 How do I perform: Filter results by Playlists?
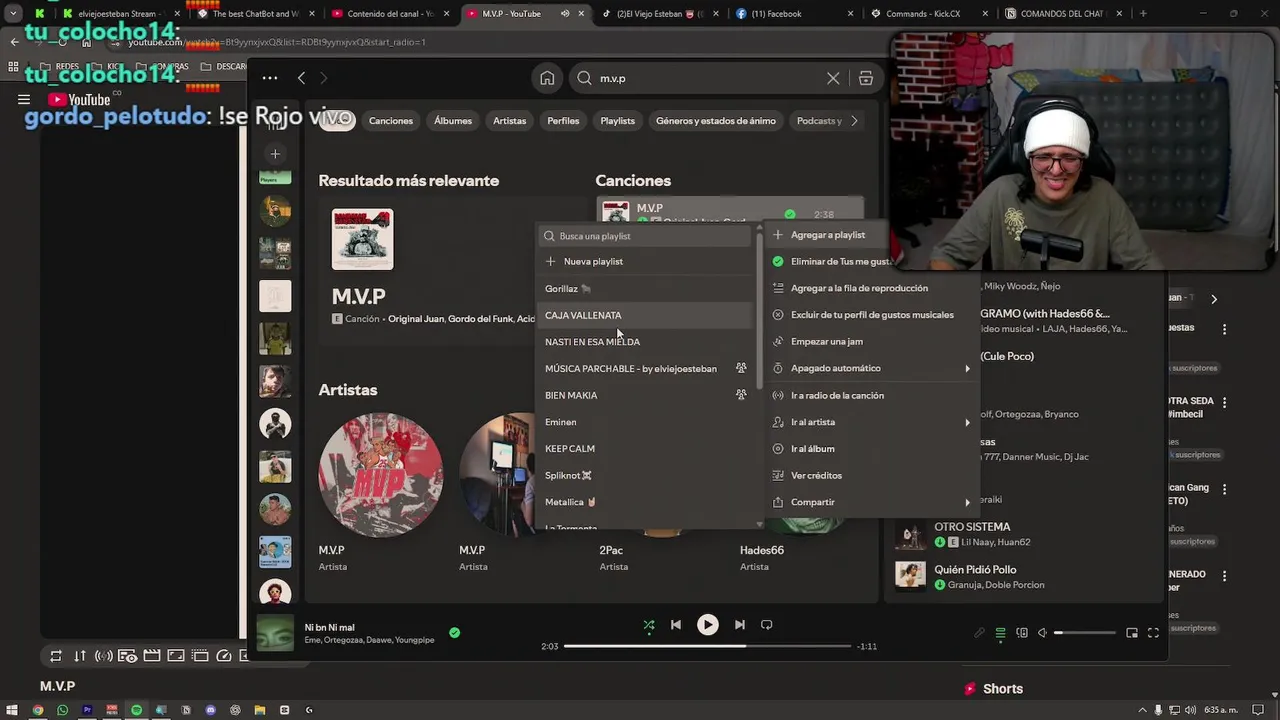(x=617, y=121)
